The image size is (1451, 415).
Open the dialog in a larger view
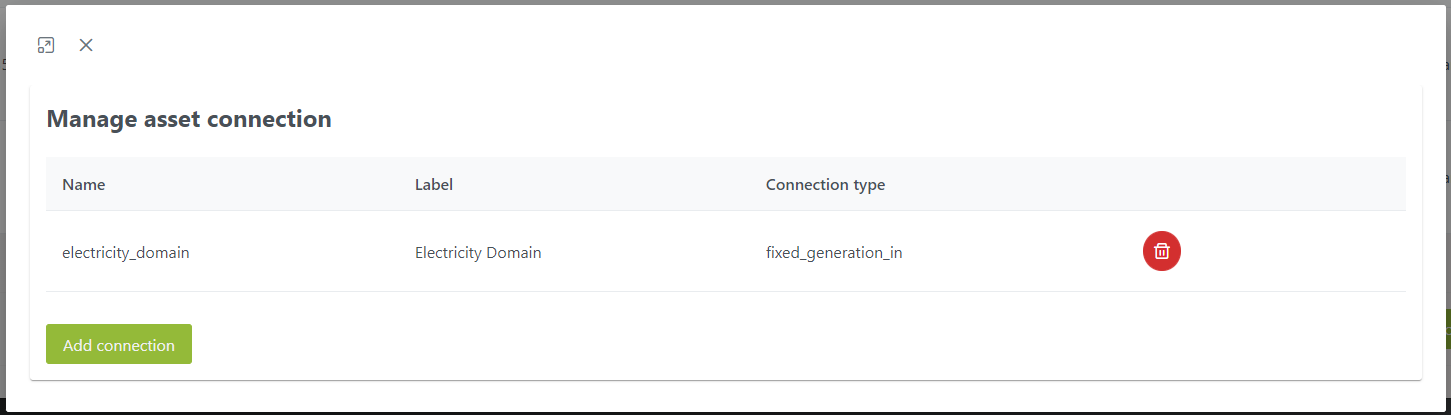pyautogui.click(x=46, y=45)
